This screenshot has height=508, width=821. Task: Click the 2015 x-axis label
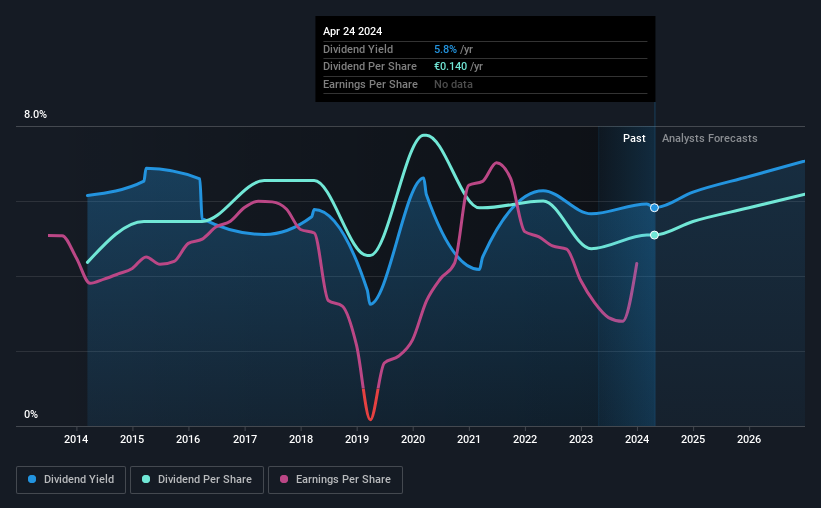tap(132, 439)
